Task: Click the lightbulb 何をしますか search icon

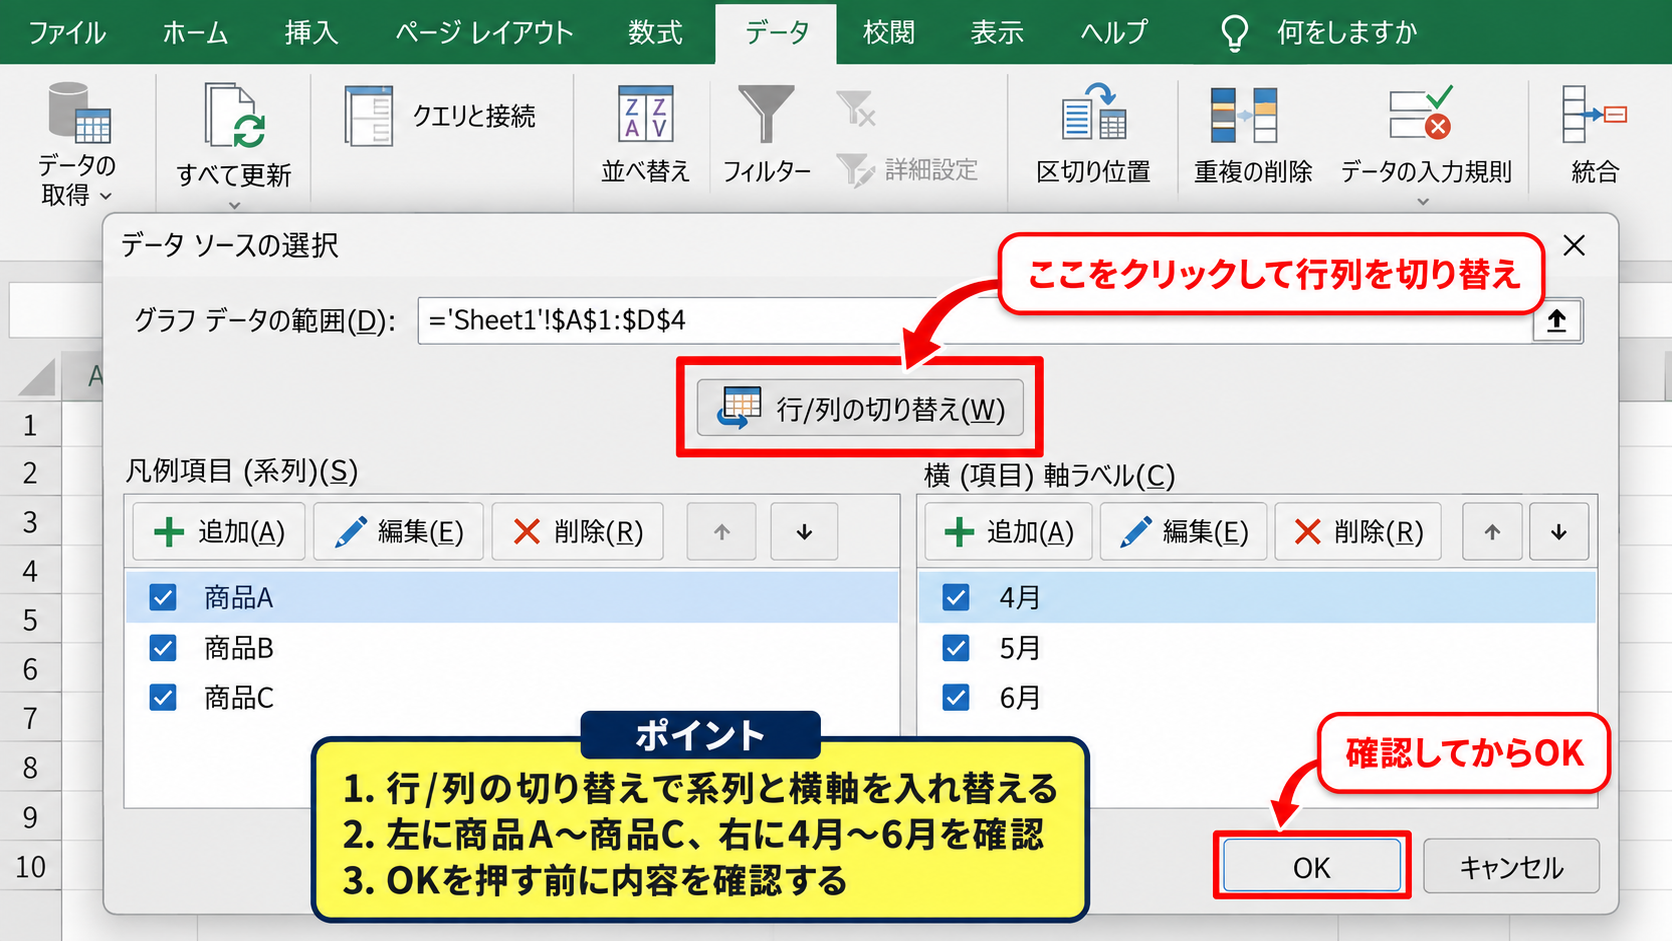Action: (x=1235, y=33)
